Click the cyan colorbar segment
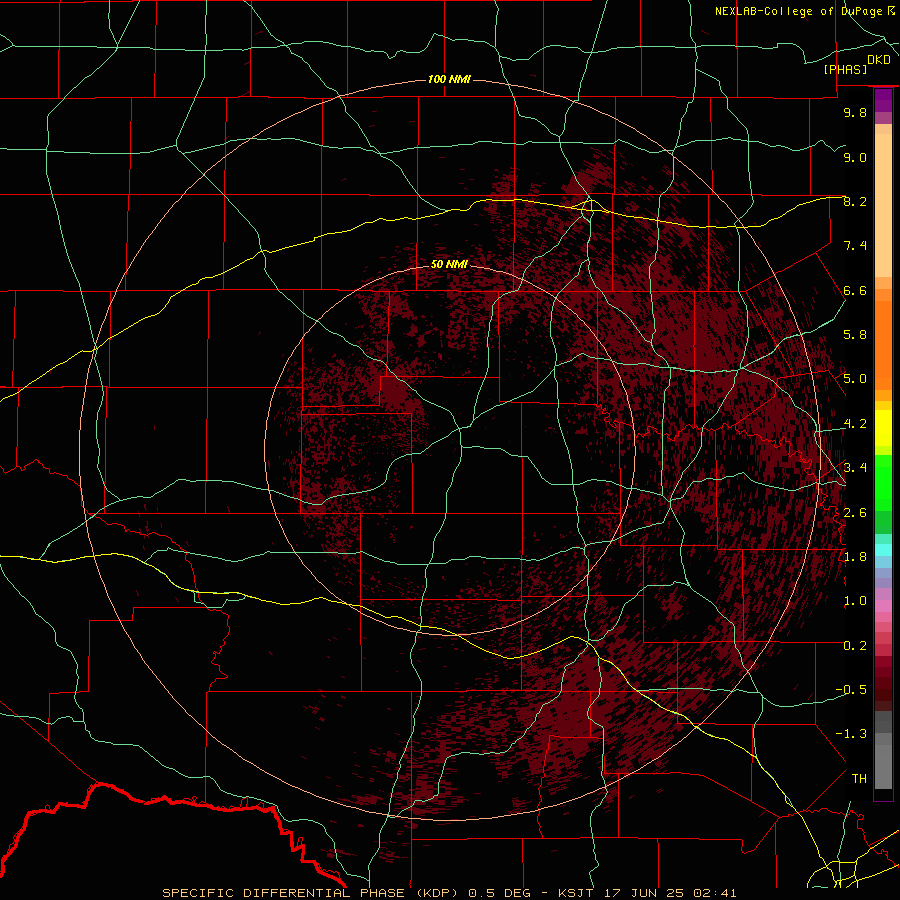 coord(883,549)
